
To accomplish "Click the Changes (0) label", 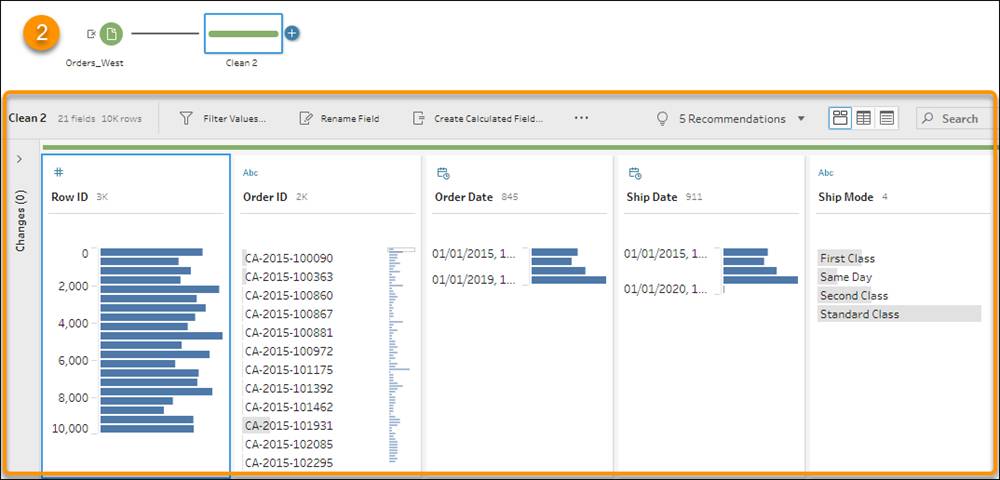I will pos(20,221).
